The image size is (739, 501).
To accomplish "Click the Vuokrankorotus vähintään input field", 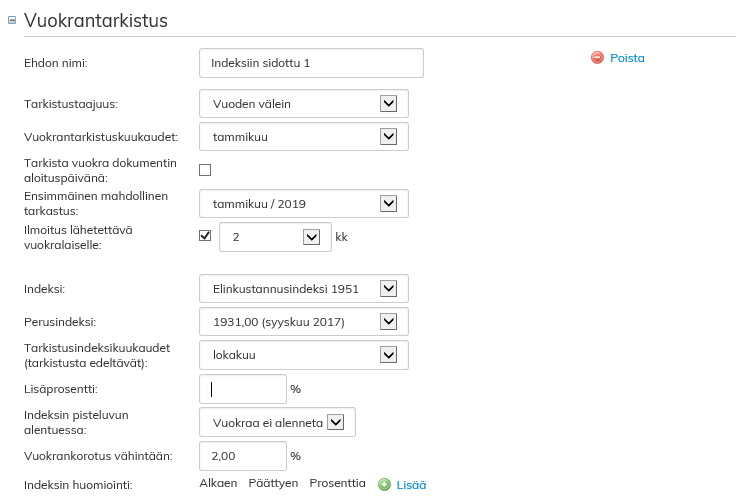I will tap(243, 456).
